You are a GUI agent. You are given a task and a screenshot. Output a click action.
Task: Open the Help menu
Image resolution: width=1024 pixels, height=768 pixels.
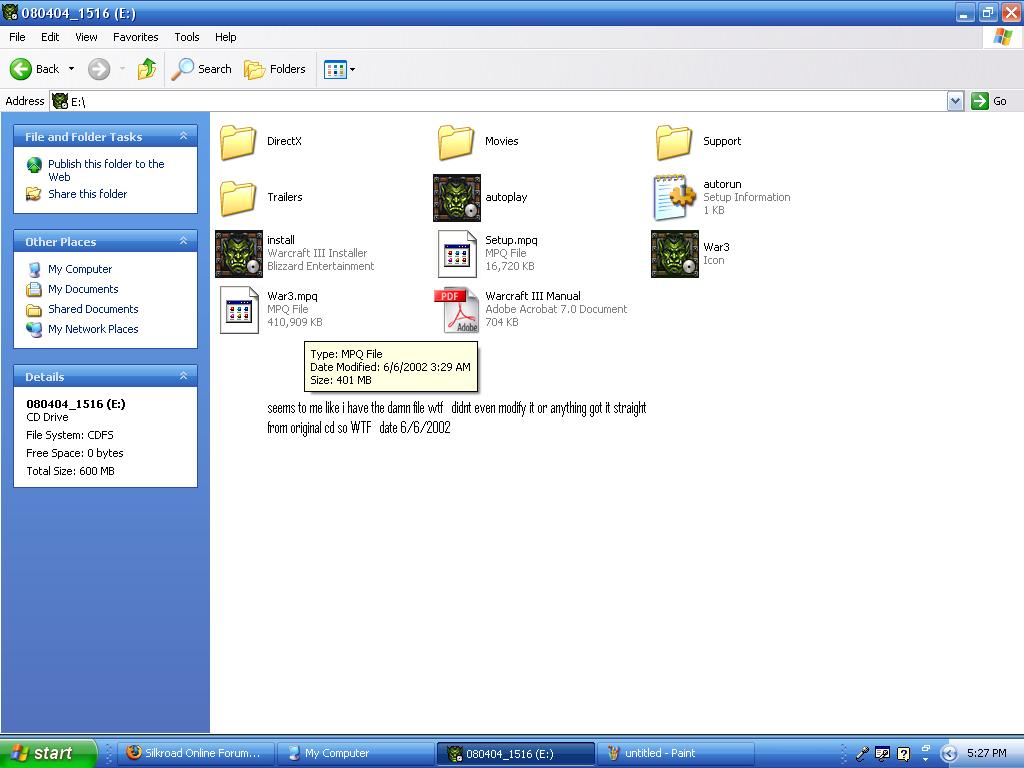225,37
